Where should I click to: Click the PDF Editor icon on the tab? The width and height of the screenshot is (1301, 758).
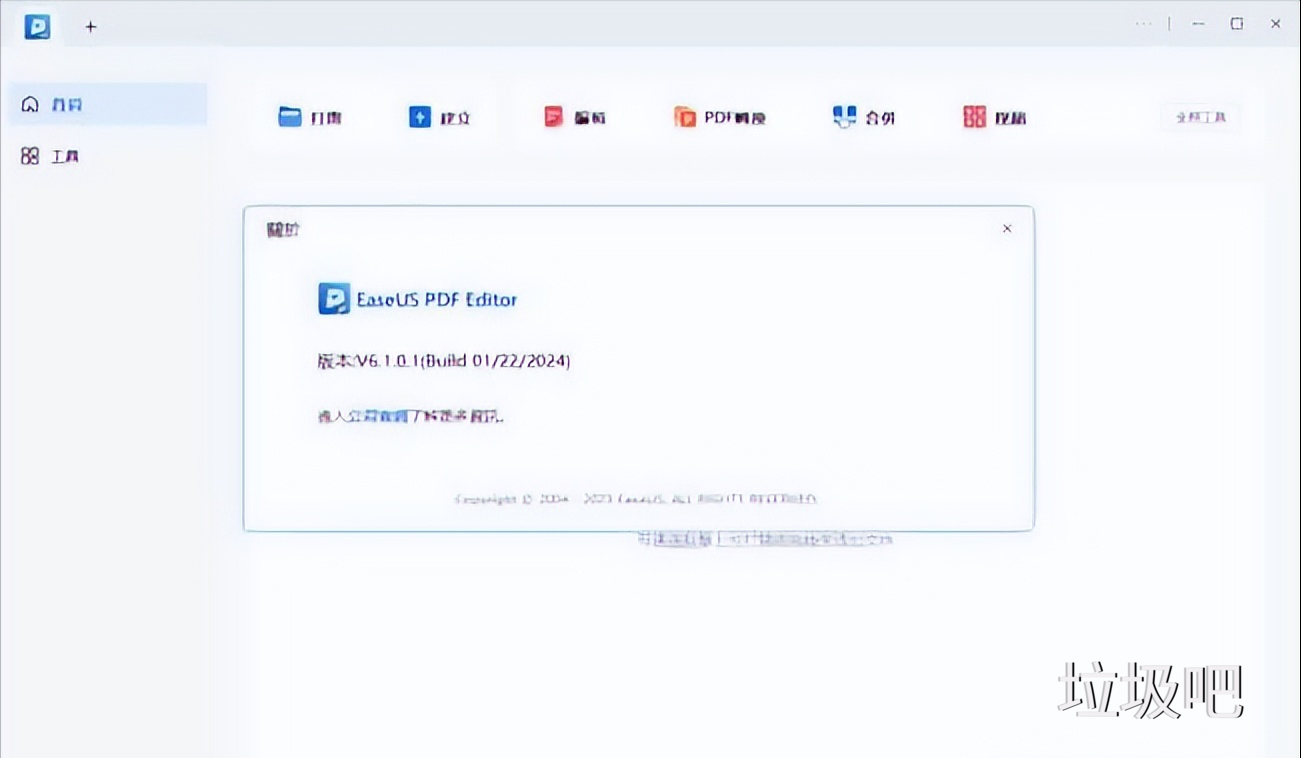point(37,26)
